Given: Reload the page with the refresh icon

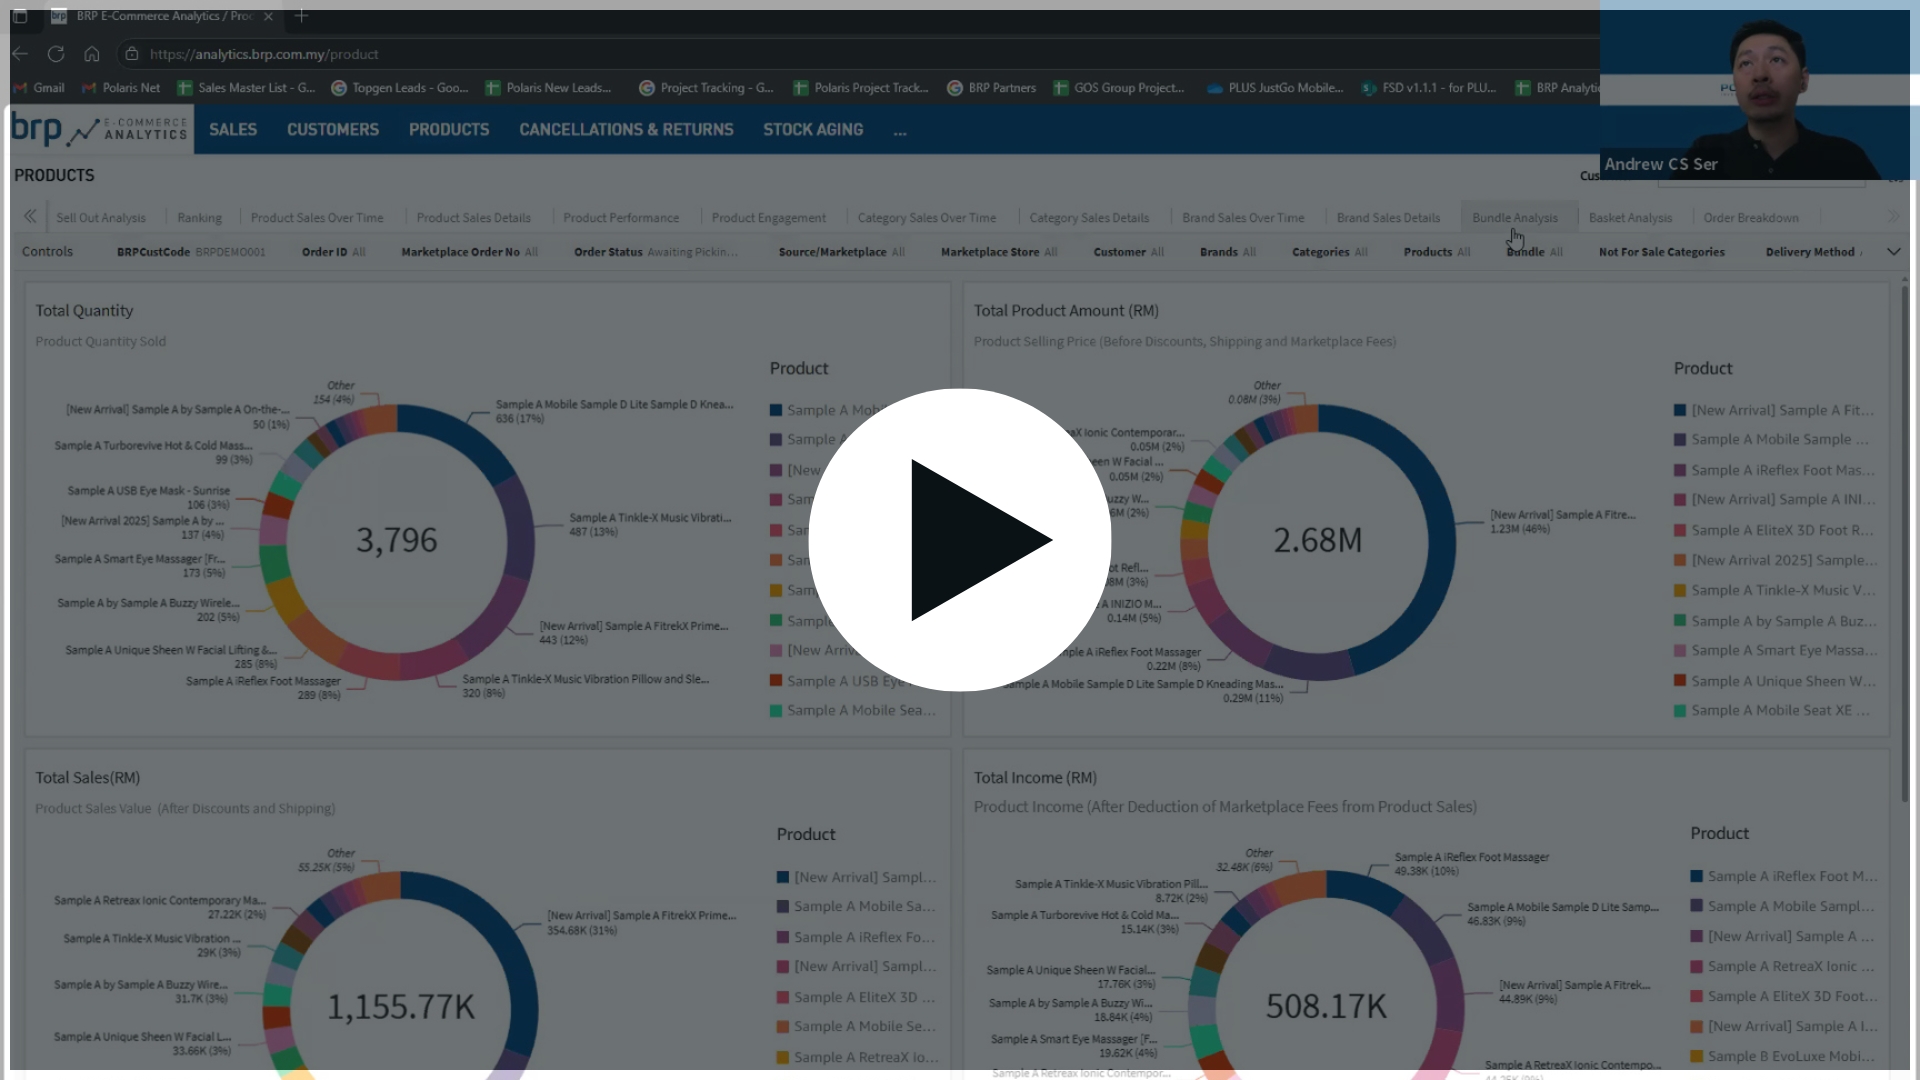Looking at the screenshot, I should [x=56, y=54].
